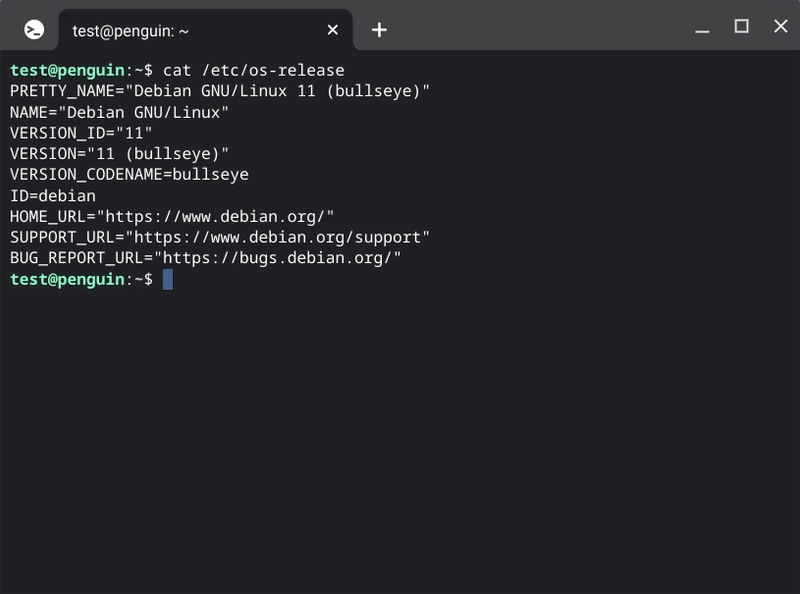Click the green test@penguin prompt before cat

(x=67, y=70)
